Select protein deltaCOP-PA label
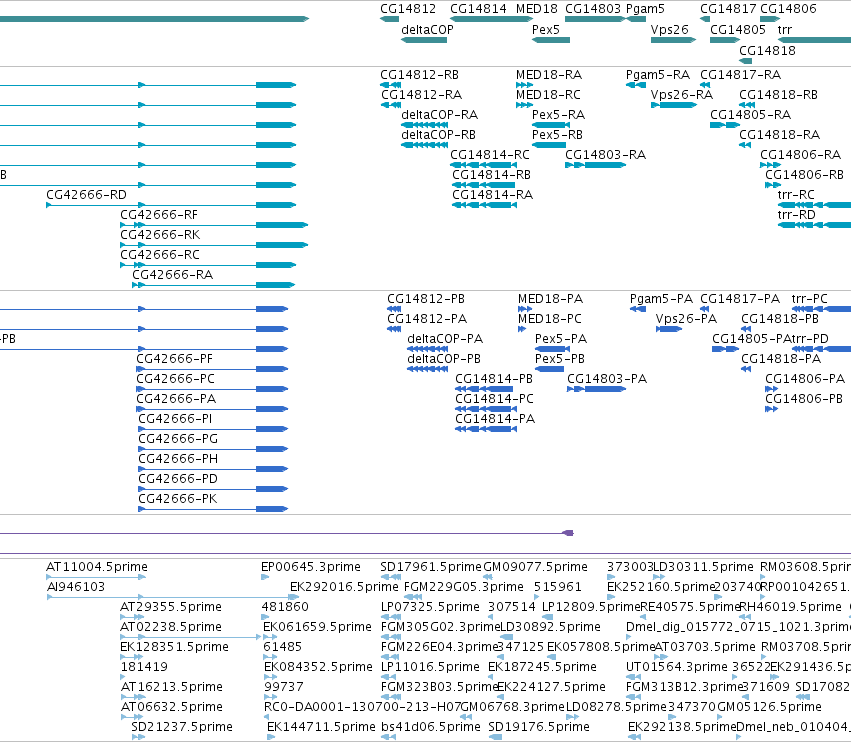Viewport: 851px width, 742px height. pyautogui.click(x=444, y=339)
